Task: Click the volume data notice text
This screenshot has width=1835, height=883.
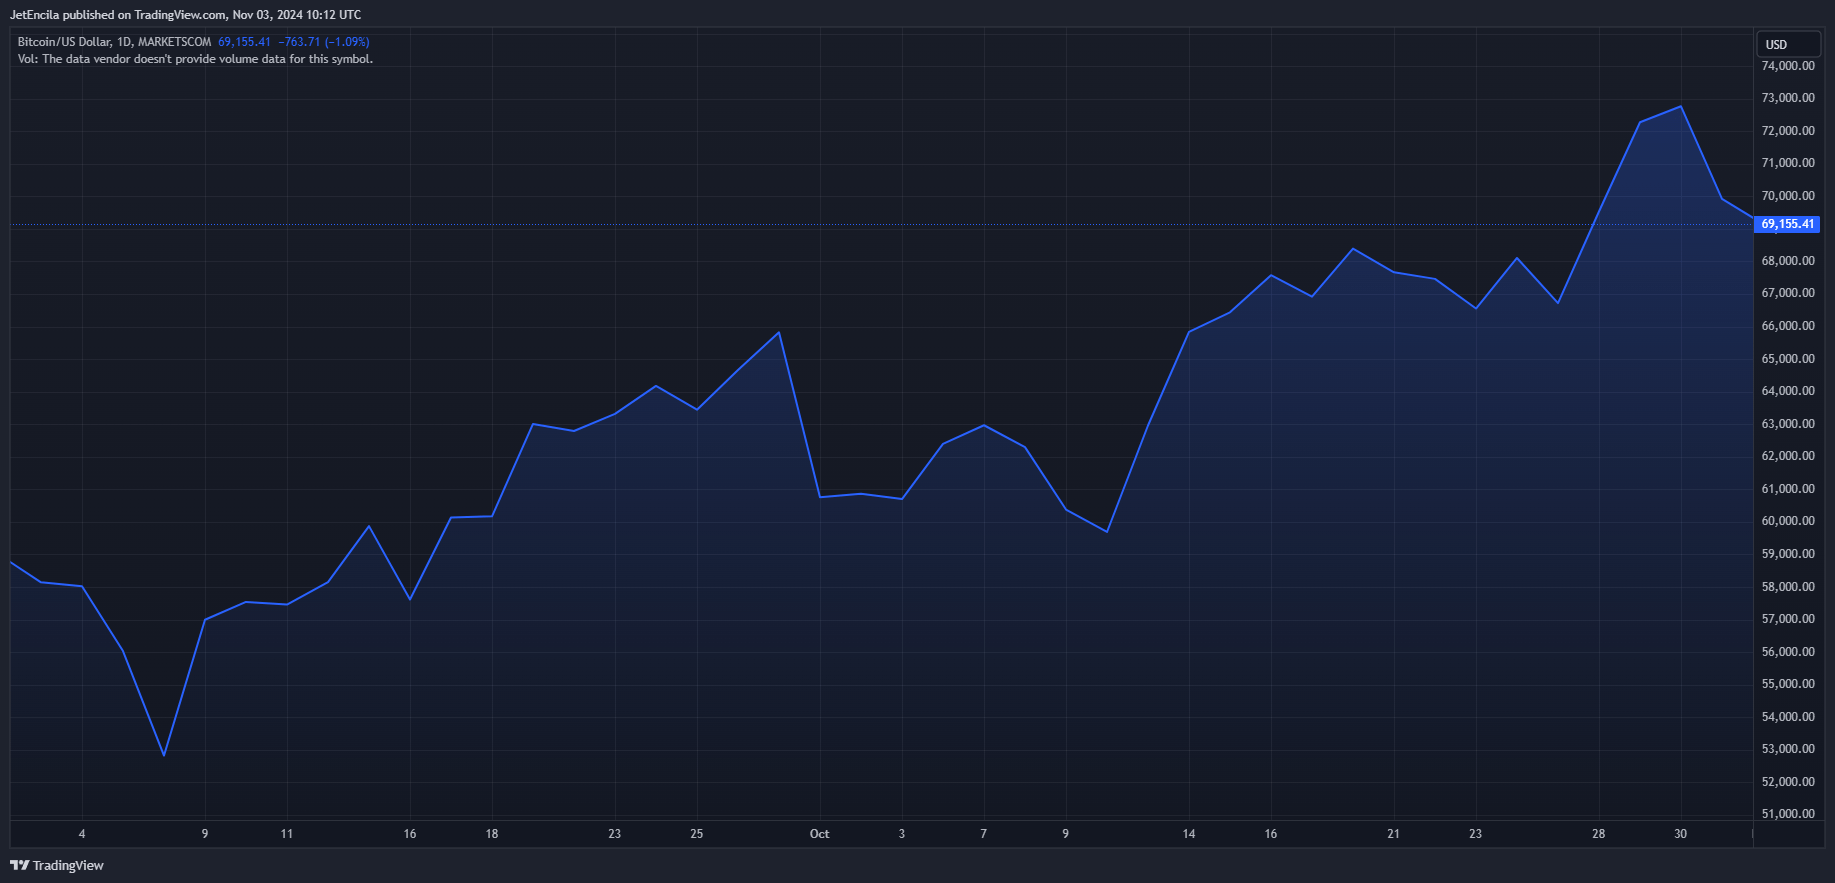Action: pos(195,59)
